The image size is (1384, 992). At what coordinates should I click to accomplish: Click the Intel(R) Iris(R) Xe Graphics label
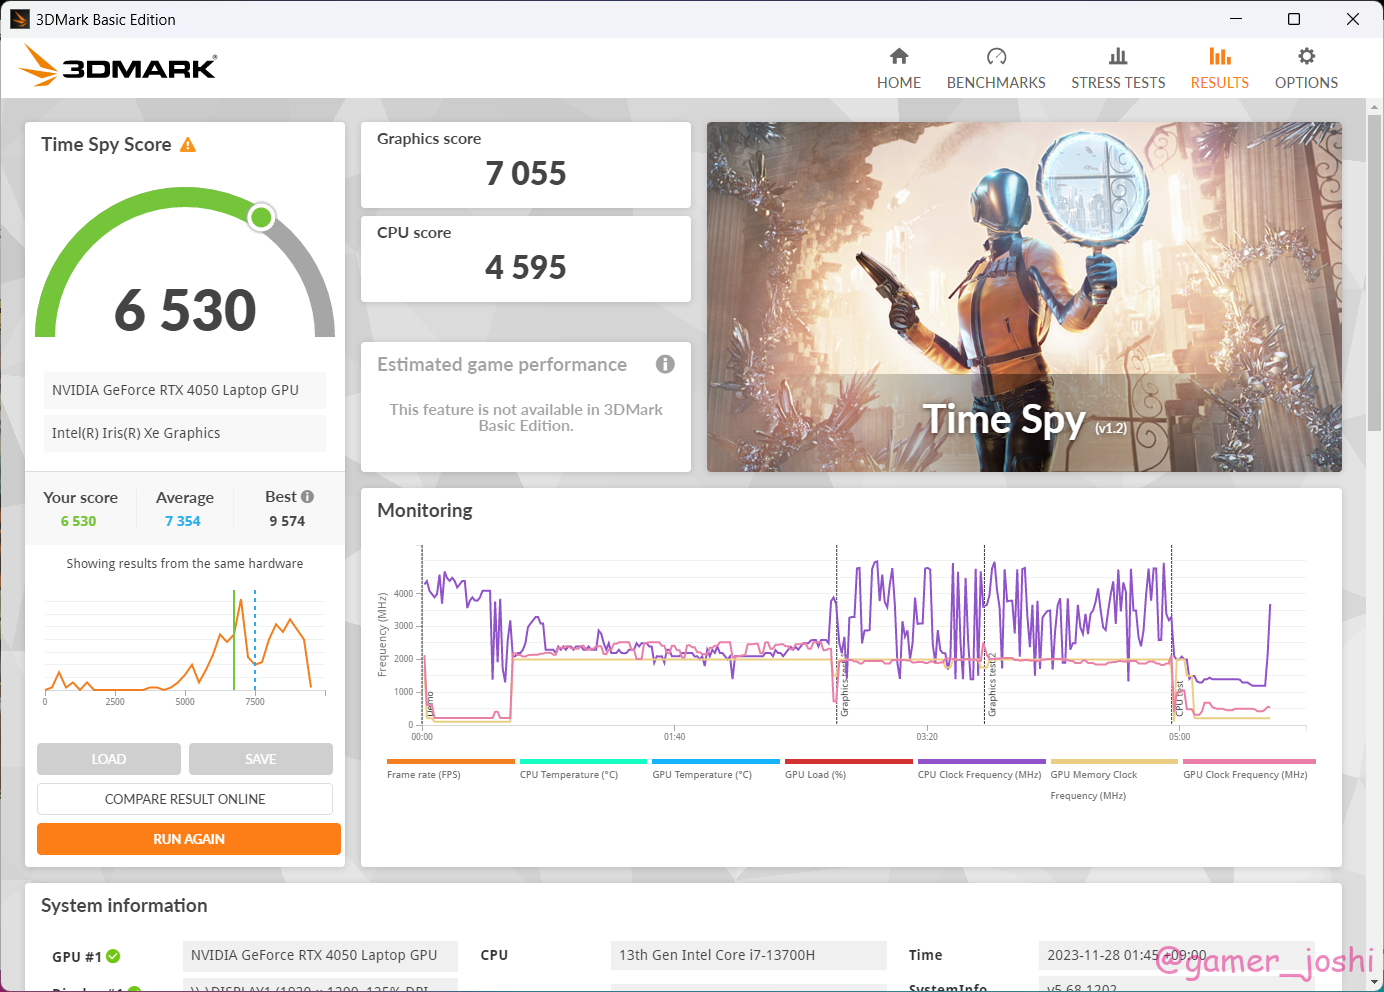click(185, 433)
